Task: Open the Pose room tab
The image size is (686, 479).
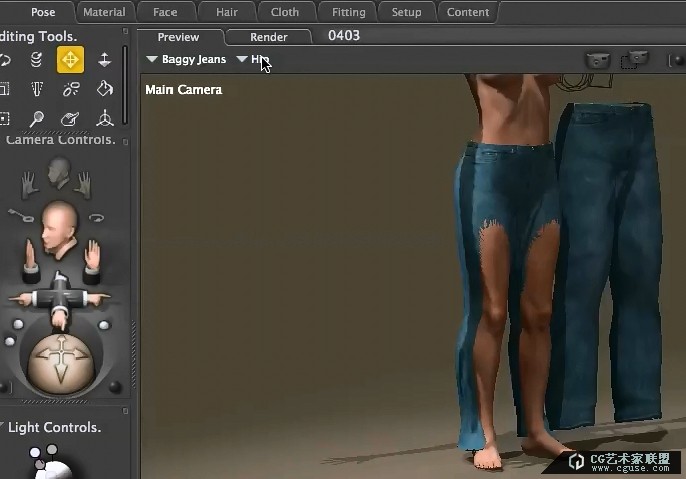Action: (x=43, y=12)
